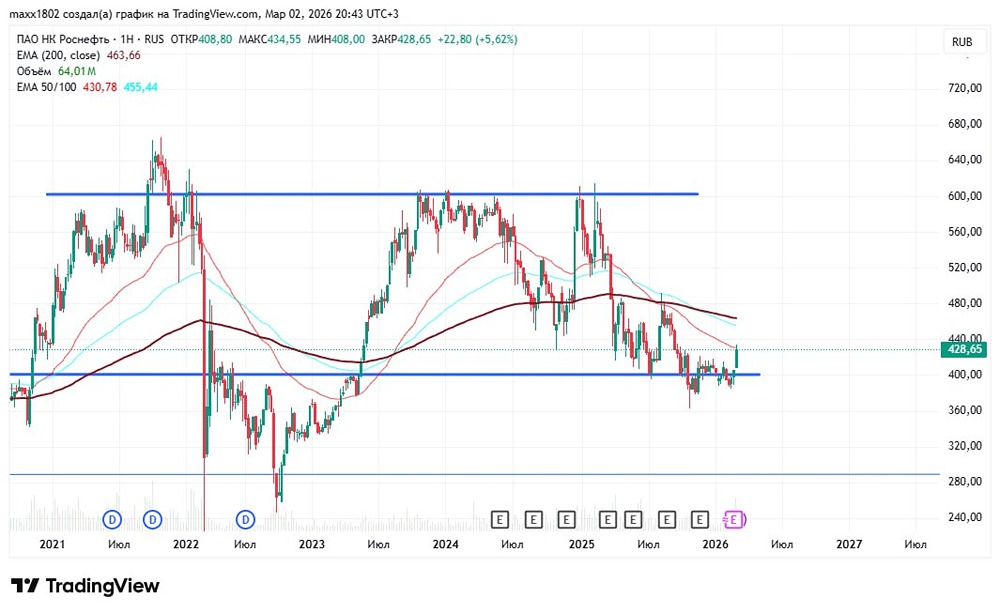Click the +22,80 (+5,62%) change value
The image size is (1000, 614).
click(478, 40)
